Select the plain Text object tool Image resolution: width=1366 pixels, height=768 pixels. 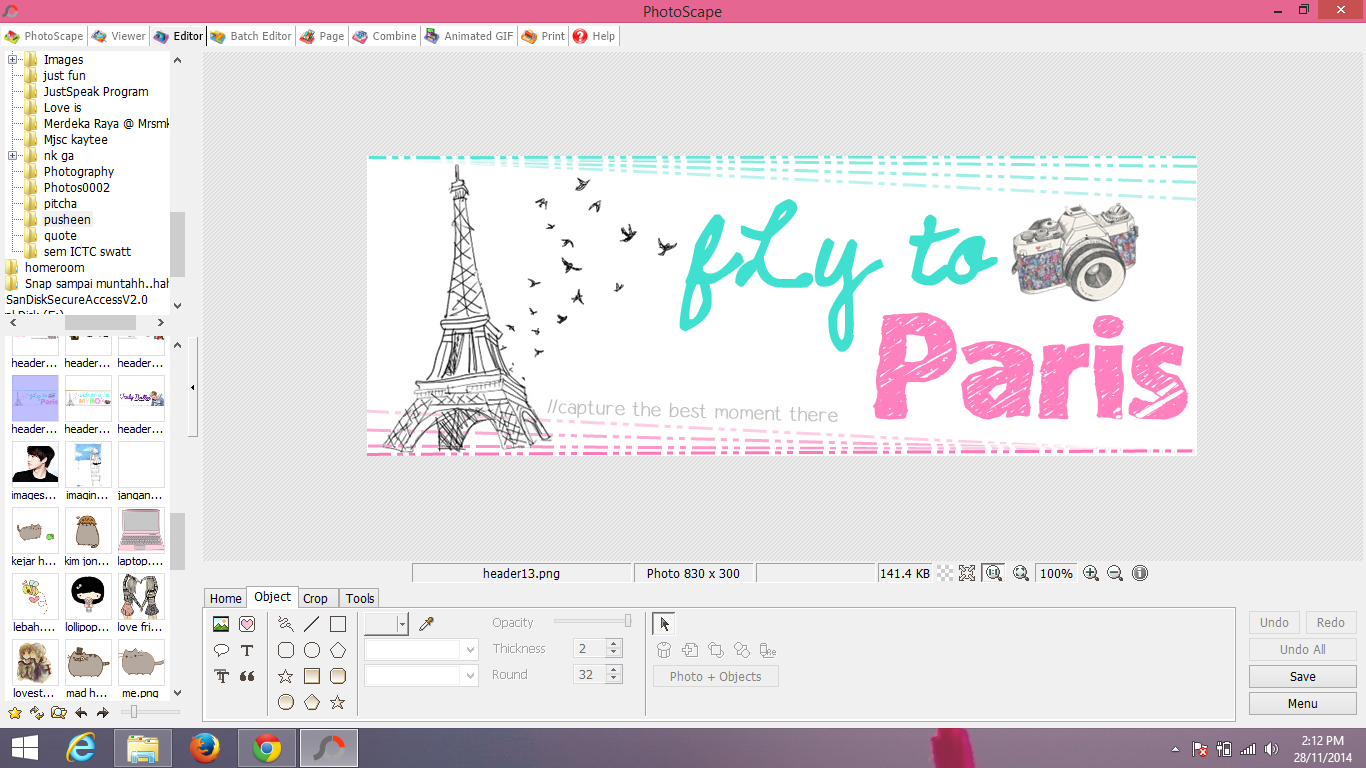[x=247, y=650]
